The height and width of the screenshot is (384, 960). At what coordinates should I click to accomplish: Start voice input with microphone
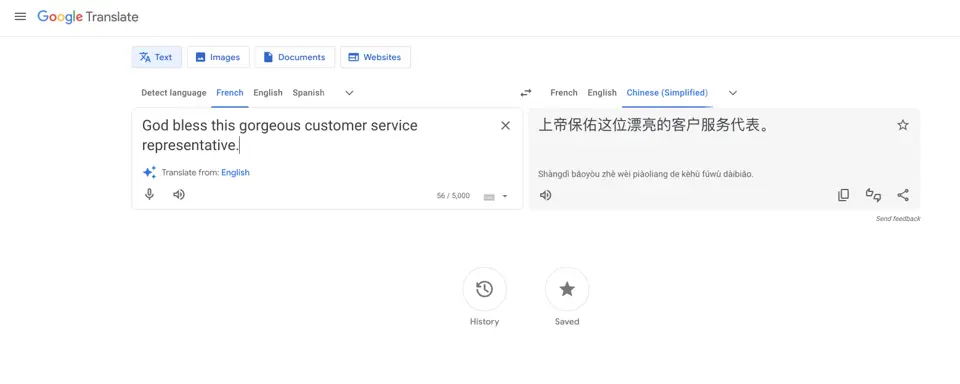point(149,195)
